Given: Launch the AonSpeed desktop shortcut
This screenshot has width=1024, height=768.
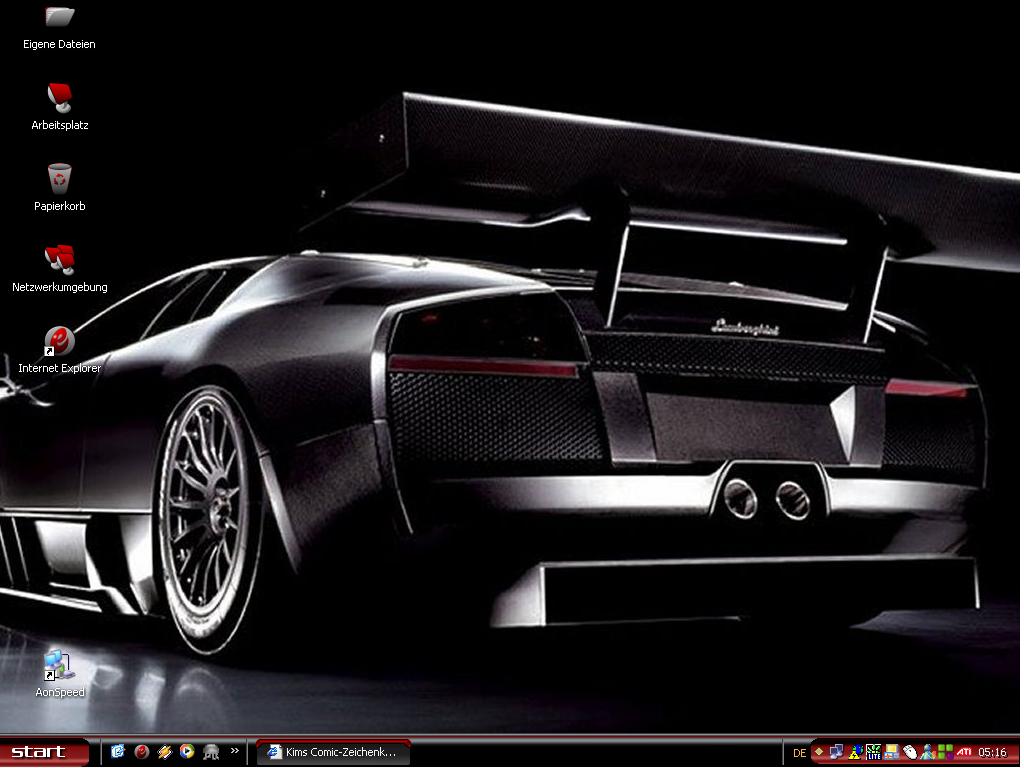Looking at the screenshot, I should (58, 665).
